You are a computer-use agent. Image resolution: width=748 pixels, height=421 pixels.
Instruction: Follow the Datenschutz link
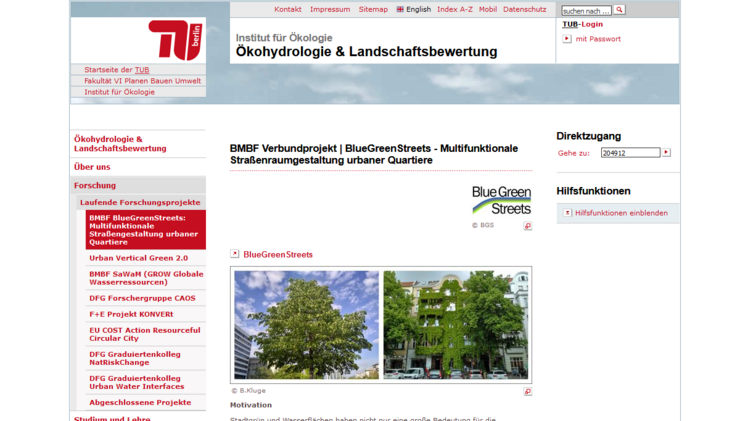coord(525,9)
